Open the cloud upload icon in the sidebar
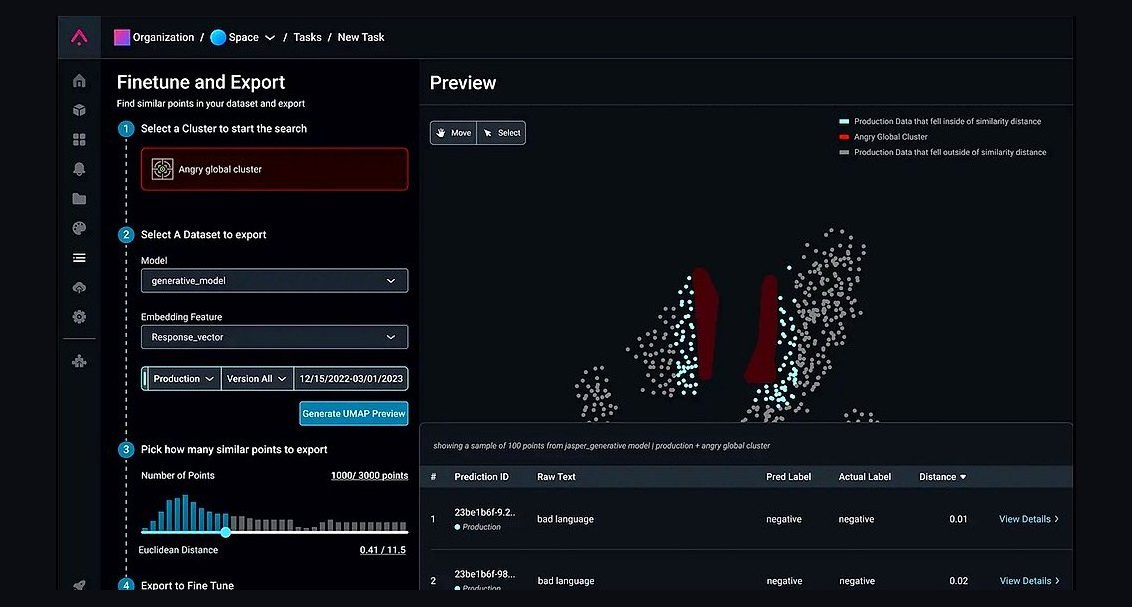The width and height of the screenshot is (1132, 607). pos(79,287)
